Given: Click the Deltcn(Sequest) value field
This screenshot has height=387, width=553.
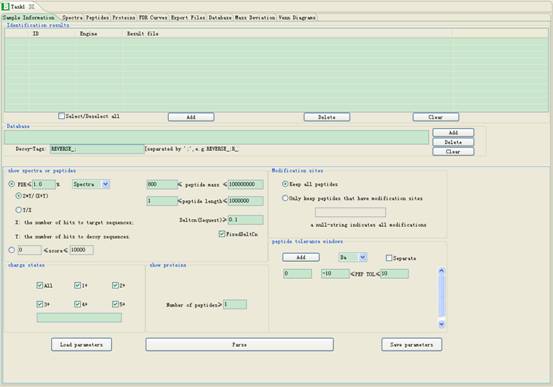Looking at the screenshot, I should 246,220.
